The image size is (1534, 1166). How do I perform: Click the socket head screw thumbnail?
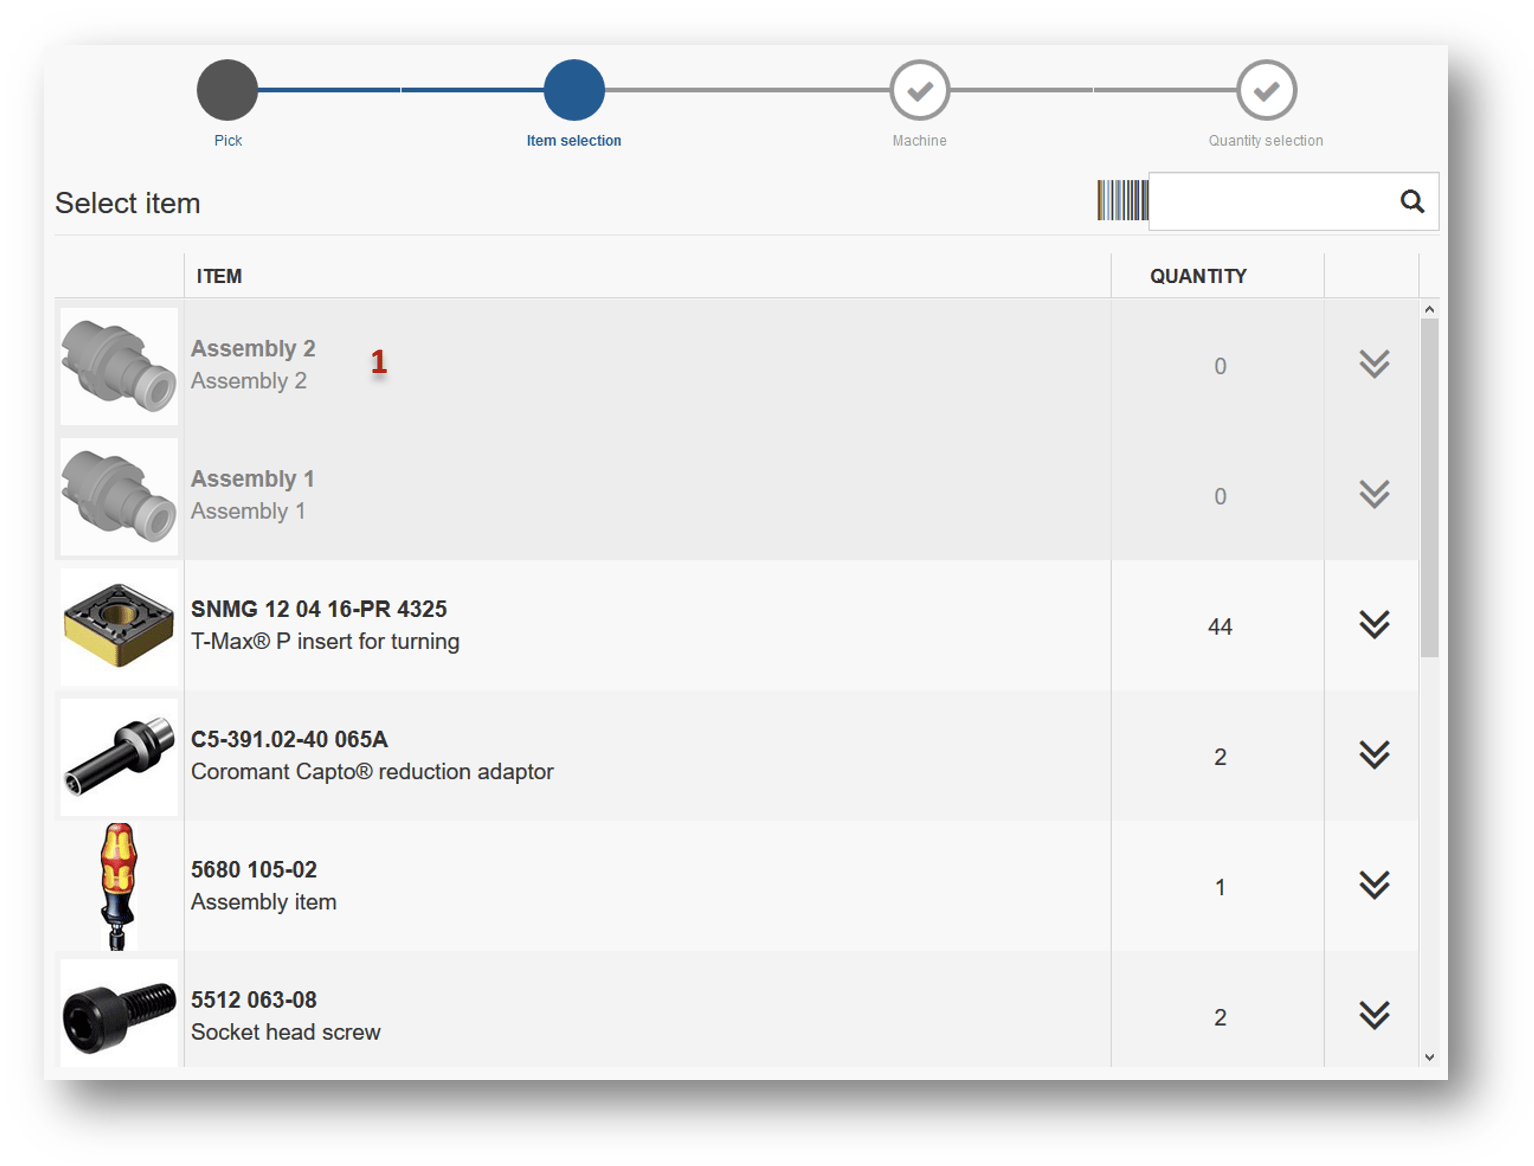(119, 1014)
